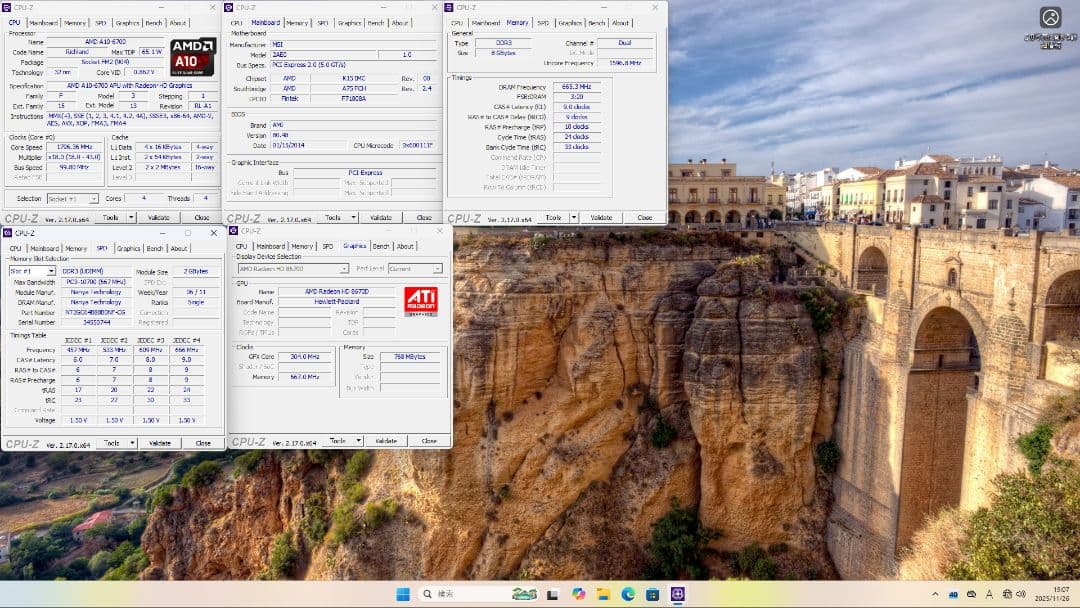Open the Slot #1 dropdown in SPD tab

tap(32, 270)
